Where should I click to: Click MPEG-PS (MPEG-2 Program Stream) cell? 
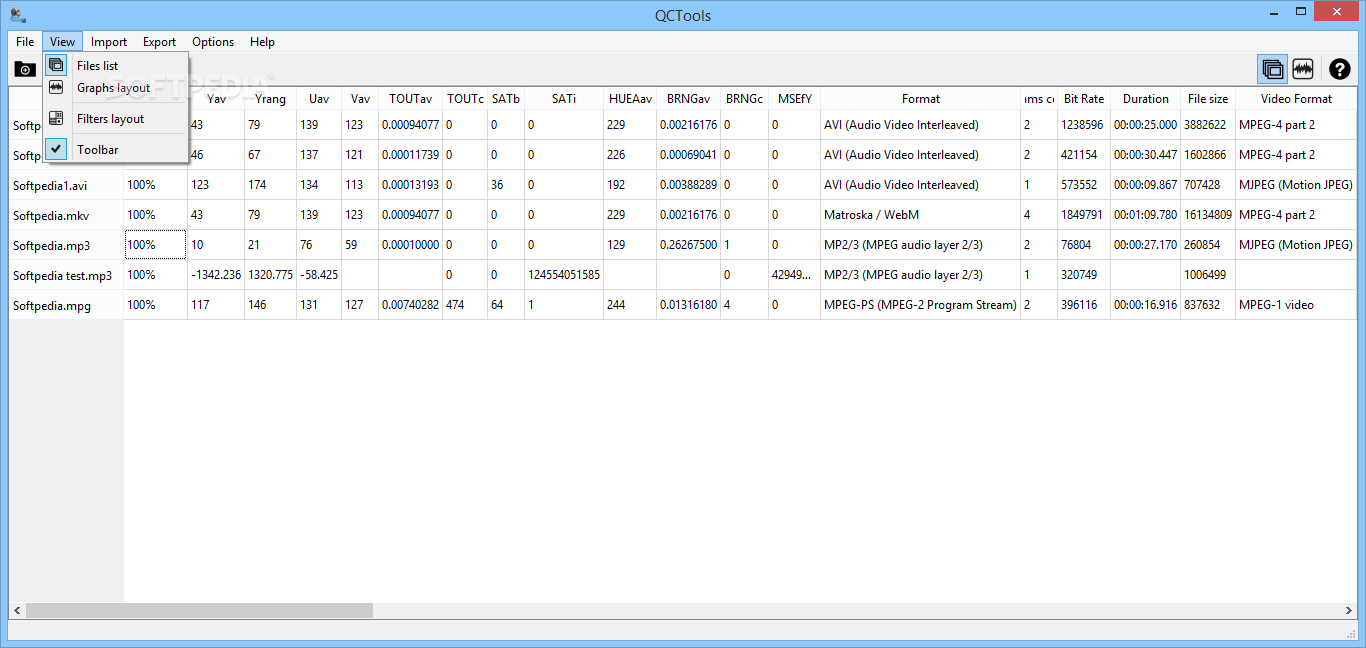tap(920, 305)
